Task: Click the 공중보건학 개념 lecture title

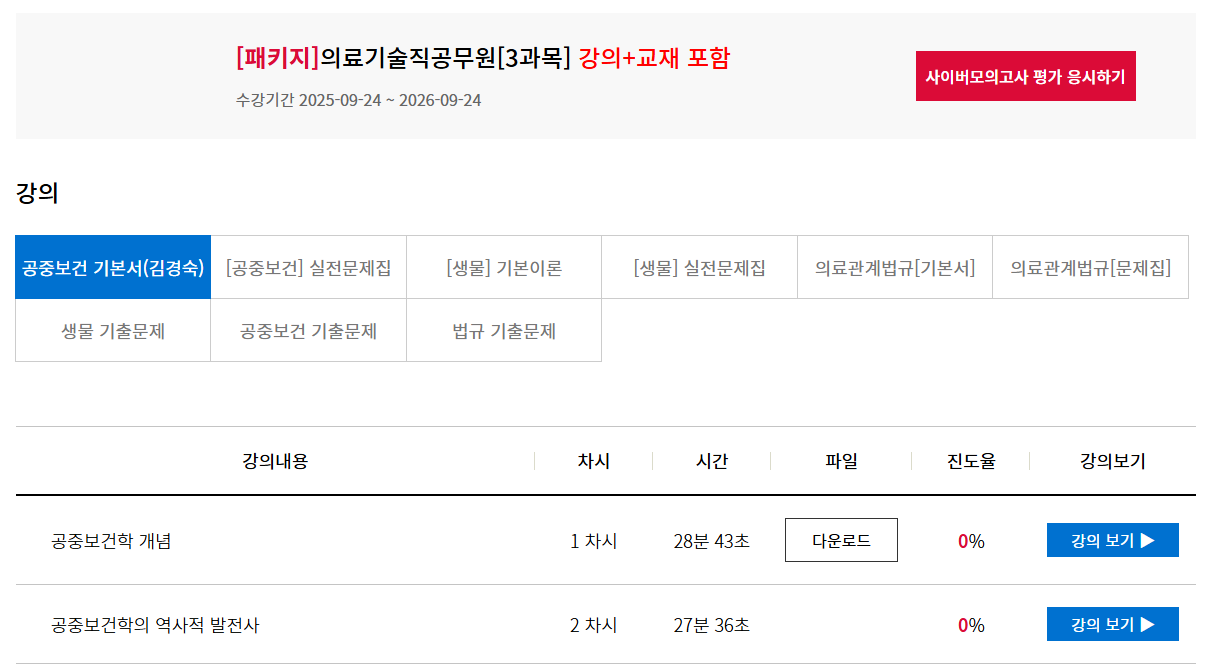Action: [111, 542]
